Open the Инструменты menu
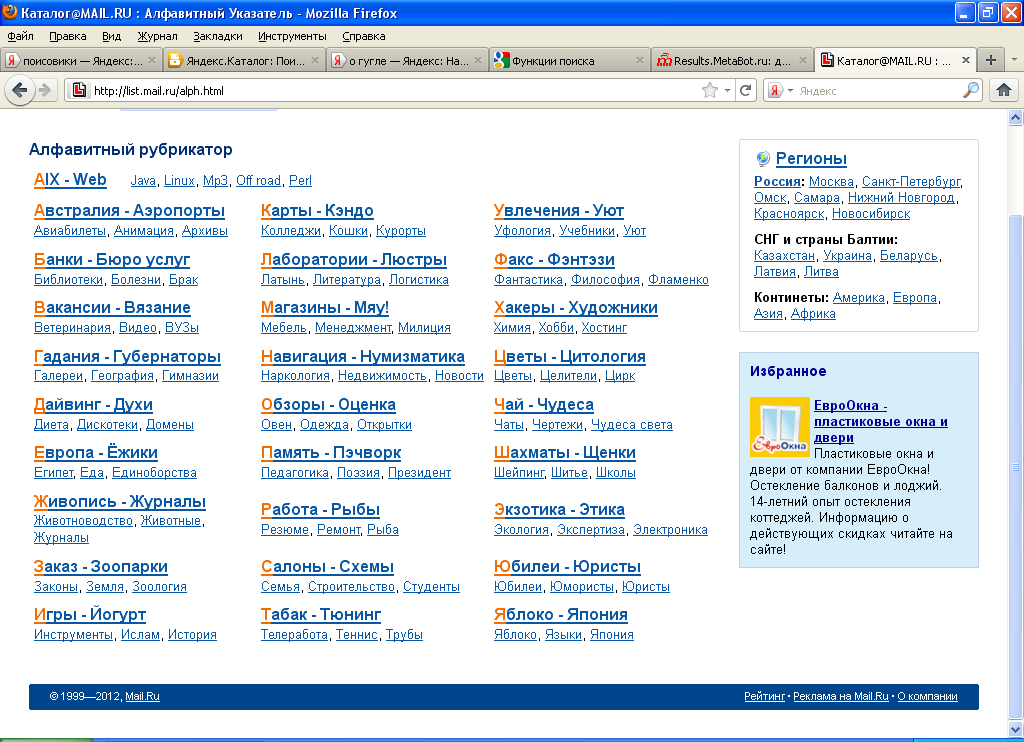This screenshot has height=742, width=1024. pyautogui.click(x=292, y=36)
